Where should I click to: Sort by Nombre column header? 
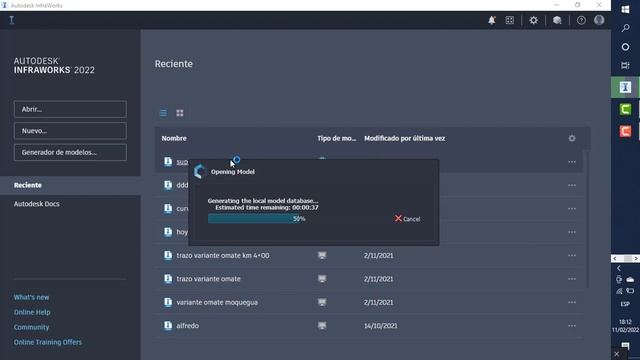174,138
